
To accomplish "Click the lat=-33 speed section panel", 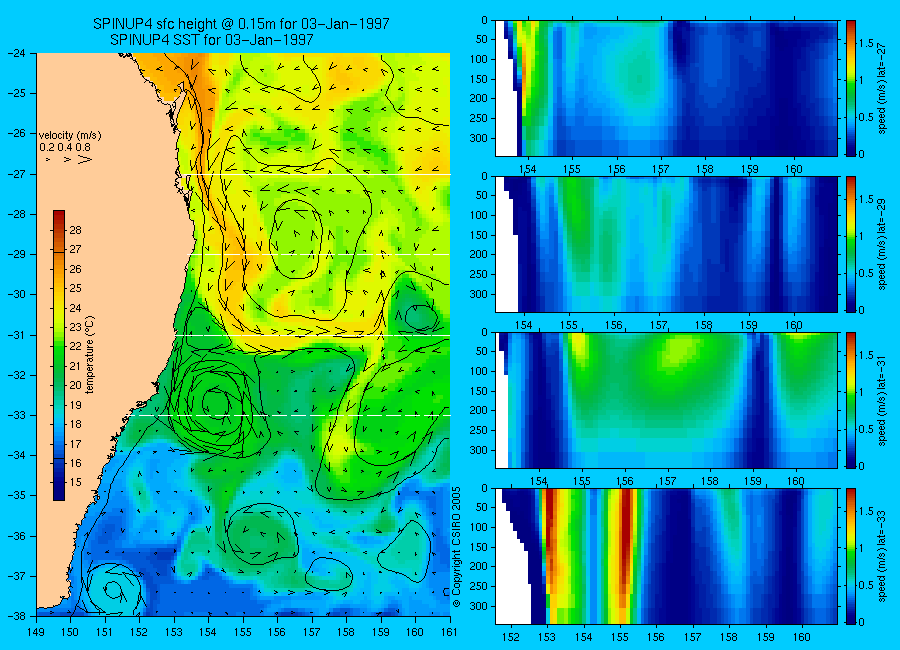I will pos(666,556).
